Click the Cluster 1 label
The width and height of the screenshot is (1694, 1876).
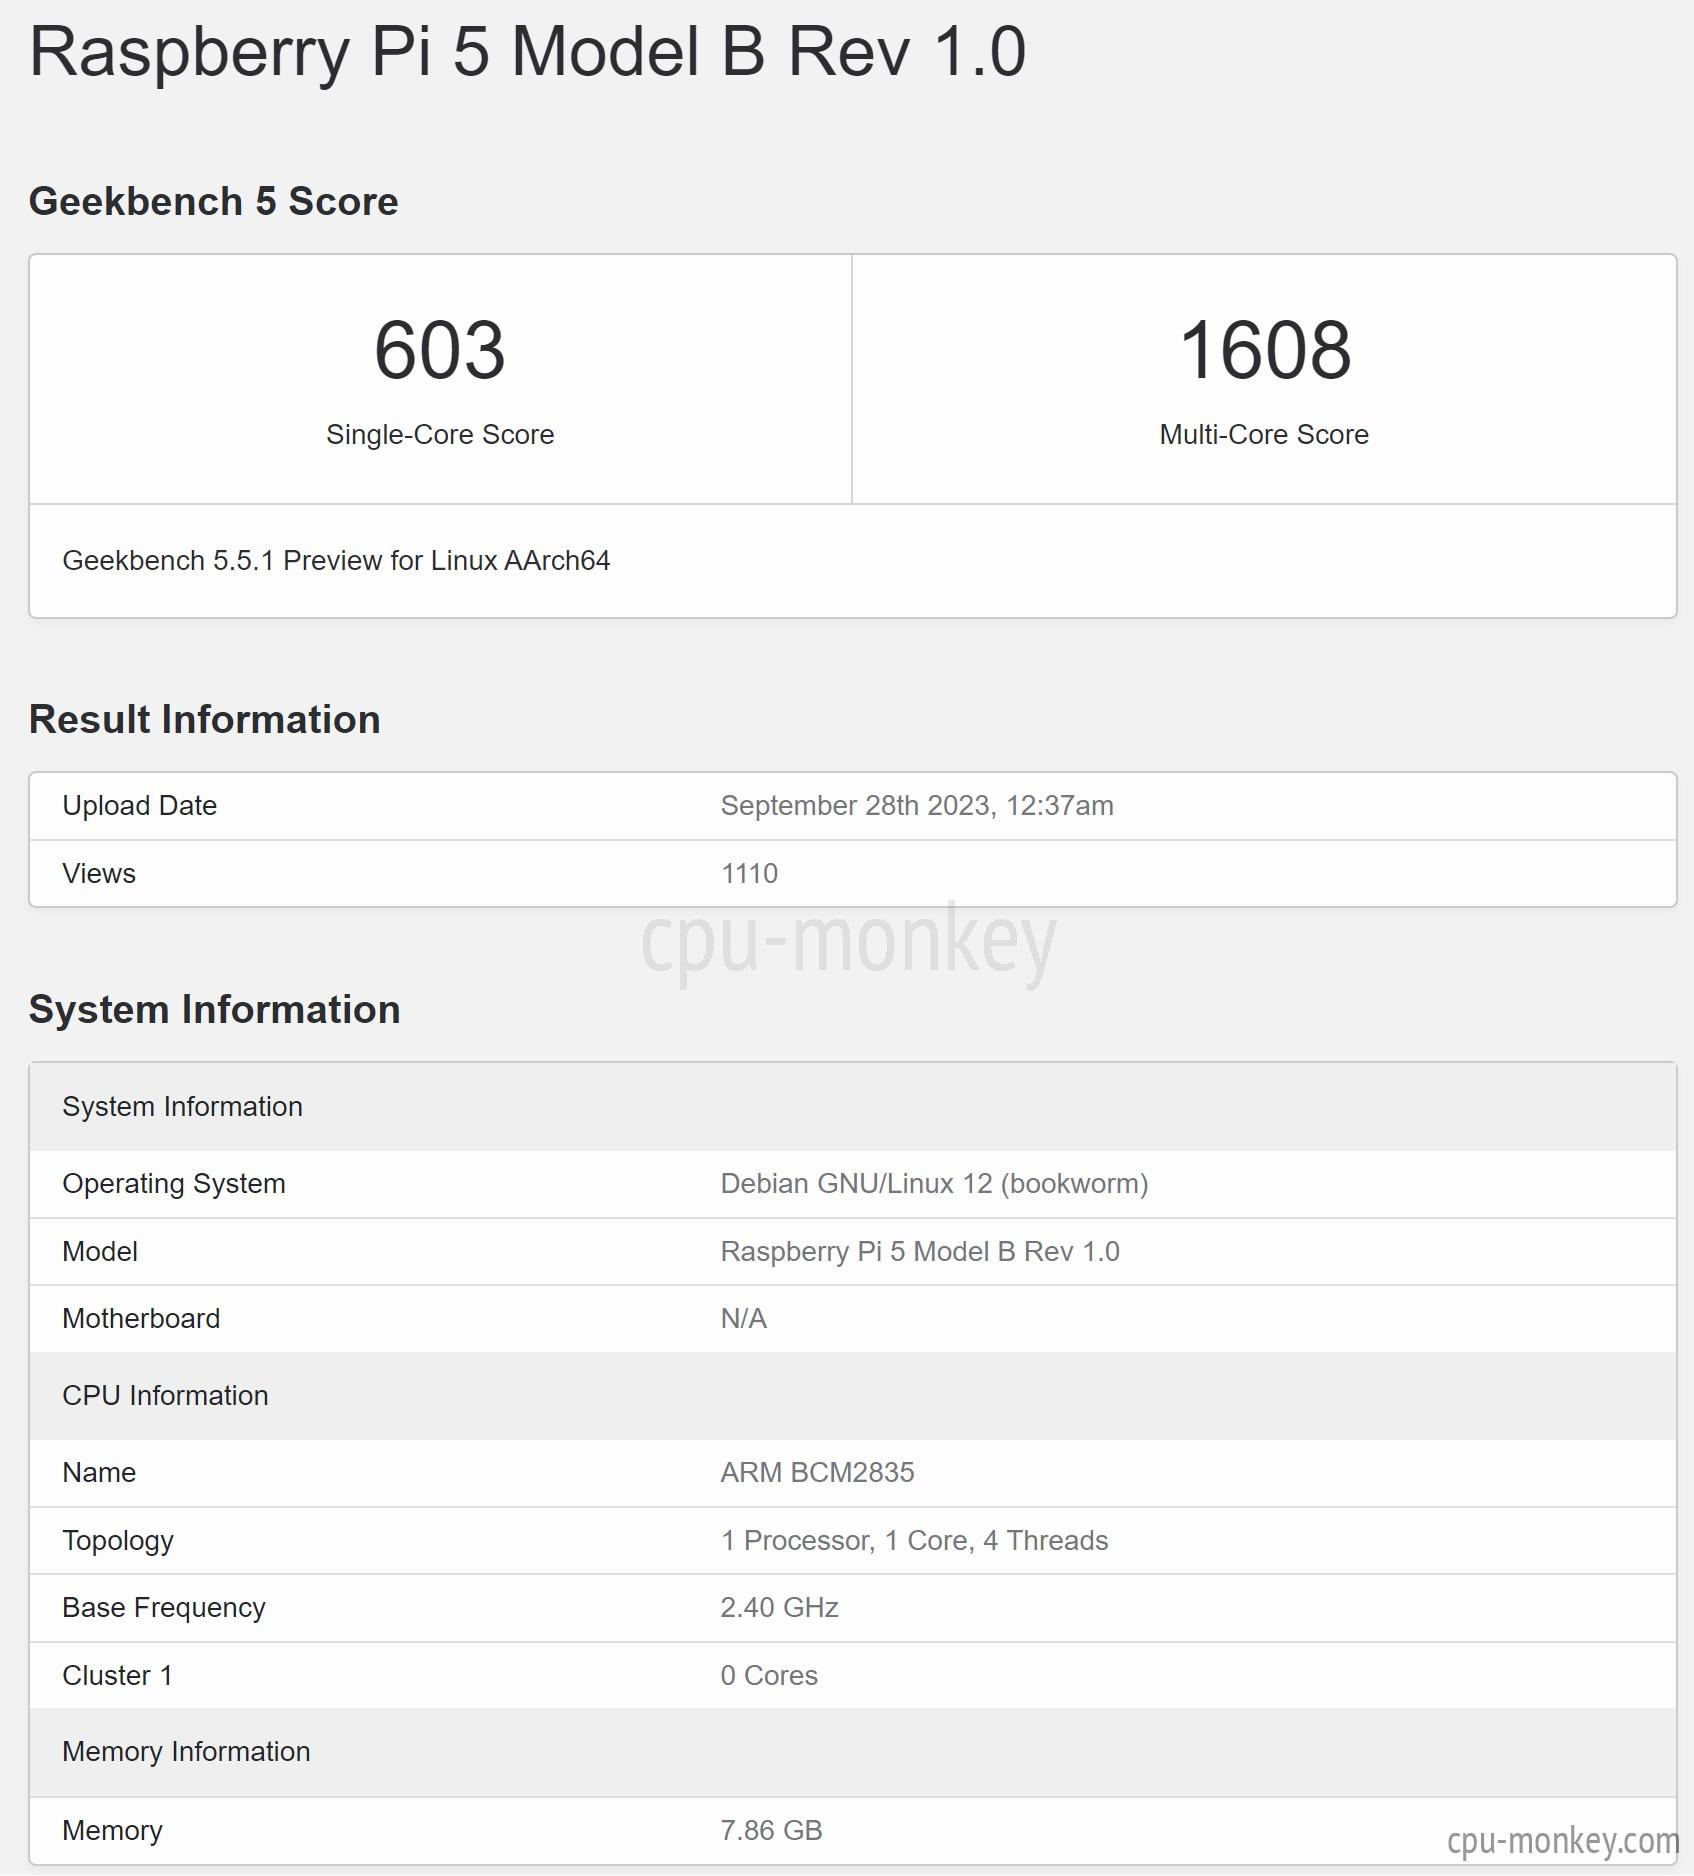coord(117,1676)
